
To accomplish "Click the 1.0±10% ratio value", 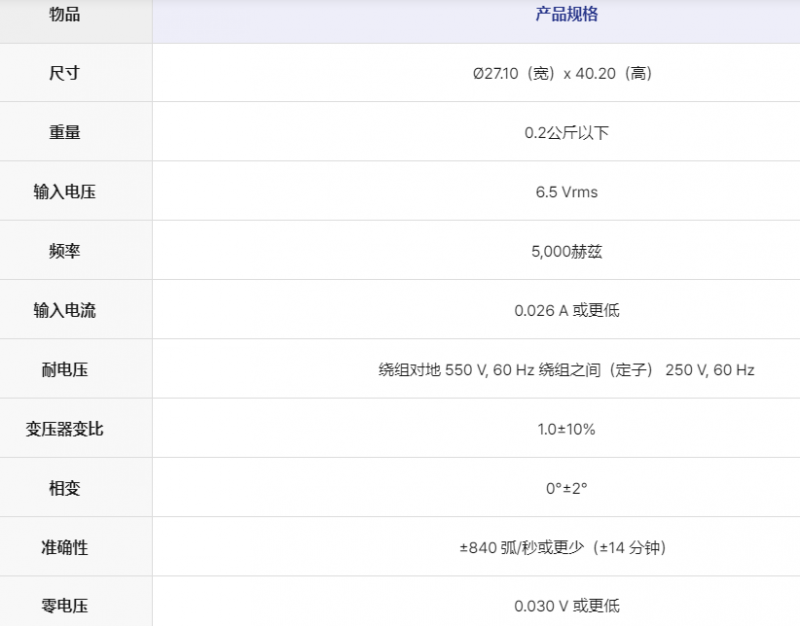I will pos(566,429).
